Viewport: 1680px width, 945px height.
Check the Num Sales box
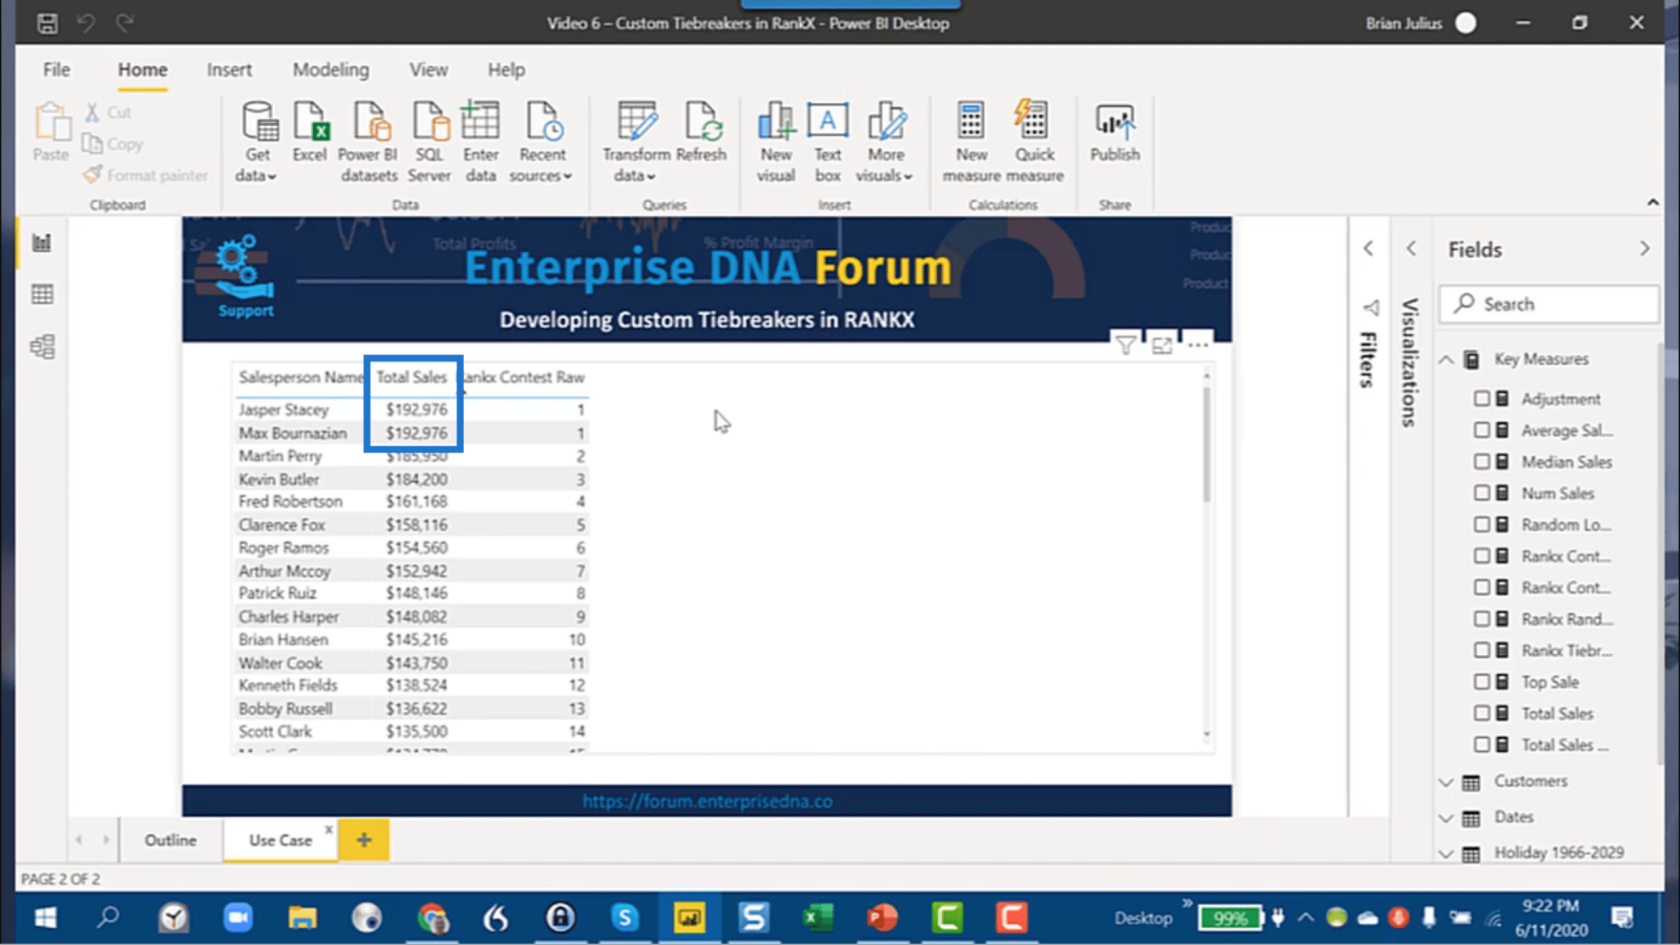[1481, 493]
